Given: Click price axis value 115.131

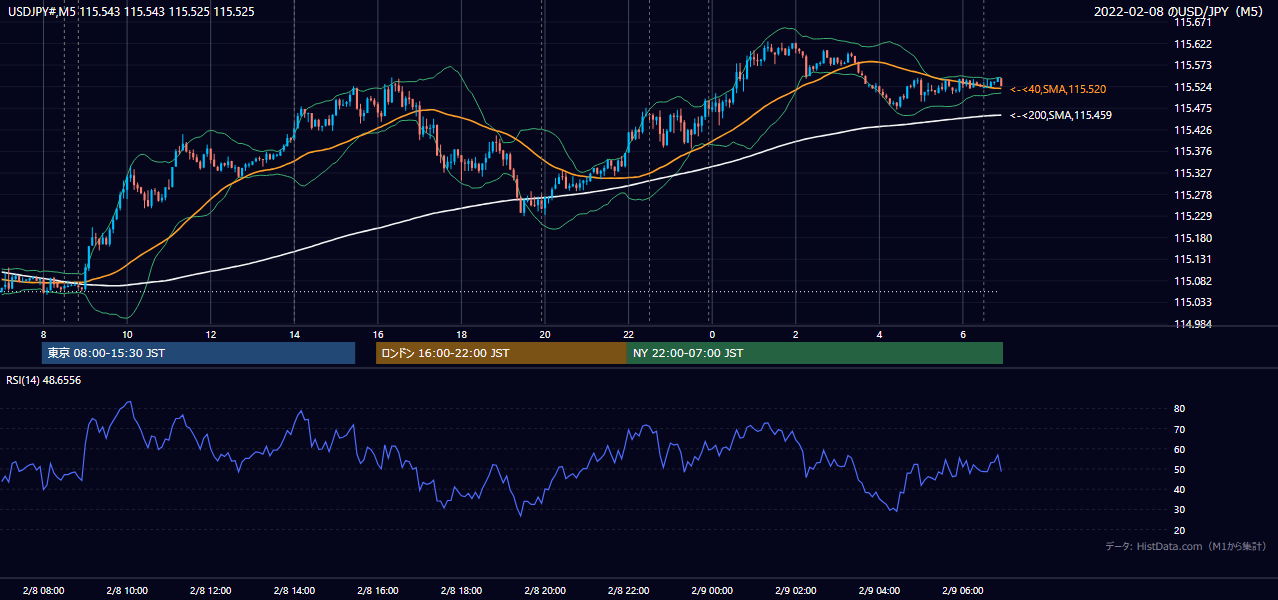Looking at the screenshot, I should [x=1192, y=259].
